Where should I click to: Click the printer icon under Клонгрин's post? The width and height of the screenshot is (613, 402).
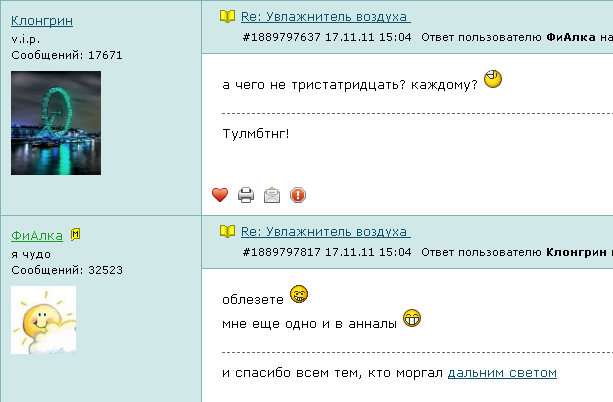[x=246, y=195]
